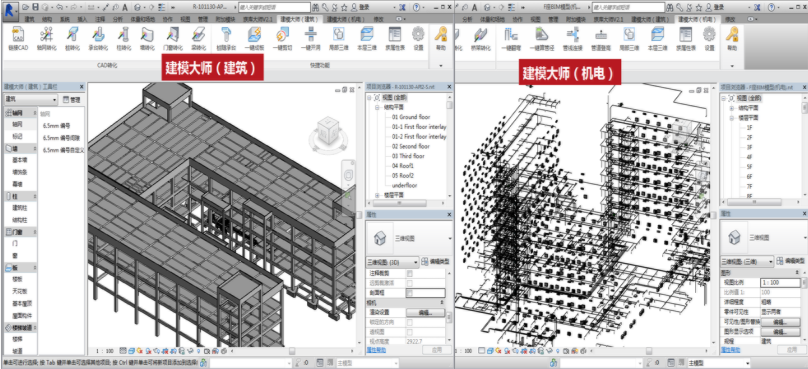Enable the 剖面框 section box checkbox
The width and height of the screenshot is (808, 369).
click(410, 293)
